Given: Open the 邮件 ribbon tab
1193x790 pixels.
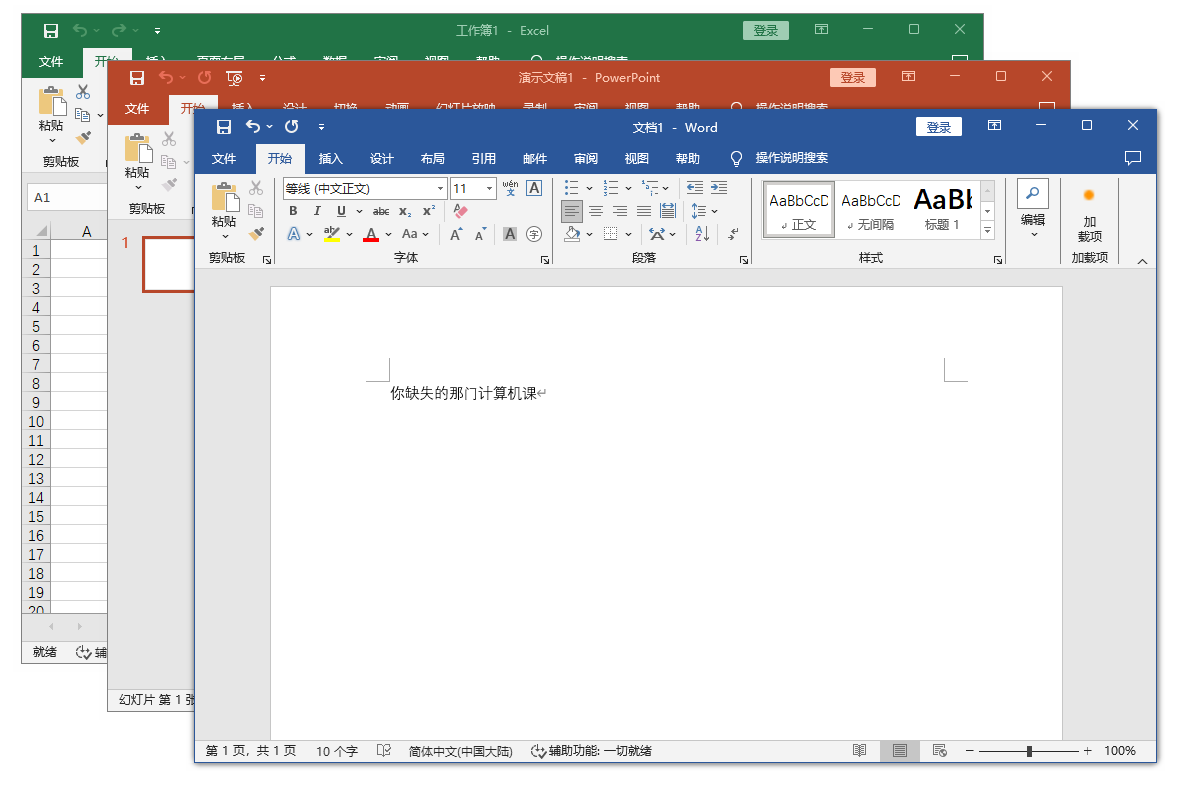Looking at the screenshot, I should coord(534,158).
